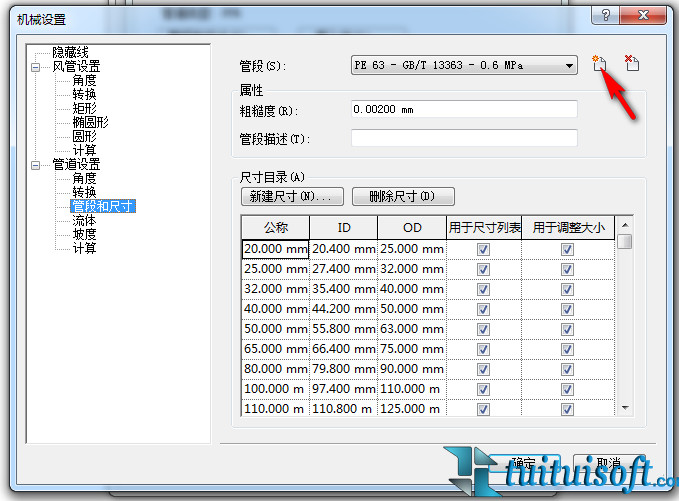Click the delete pipe segment icon
Image resolution: width=679 pixels, height=501 pixels.
pyautogui.click(x=631, y=64)
